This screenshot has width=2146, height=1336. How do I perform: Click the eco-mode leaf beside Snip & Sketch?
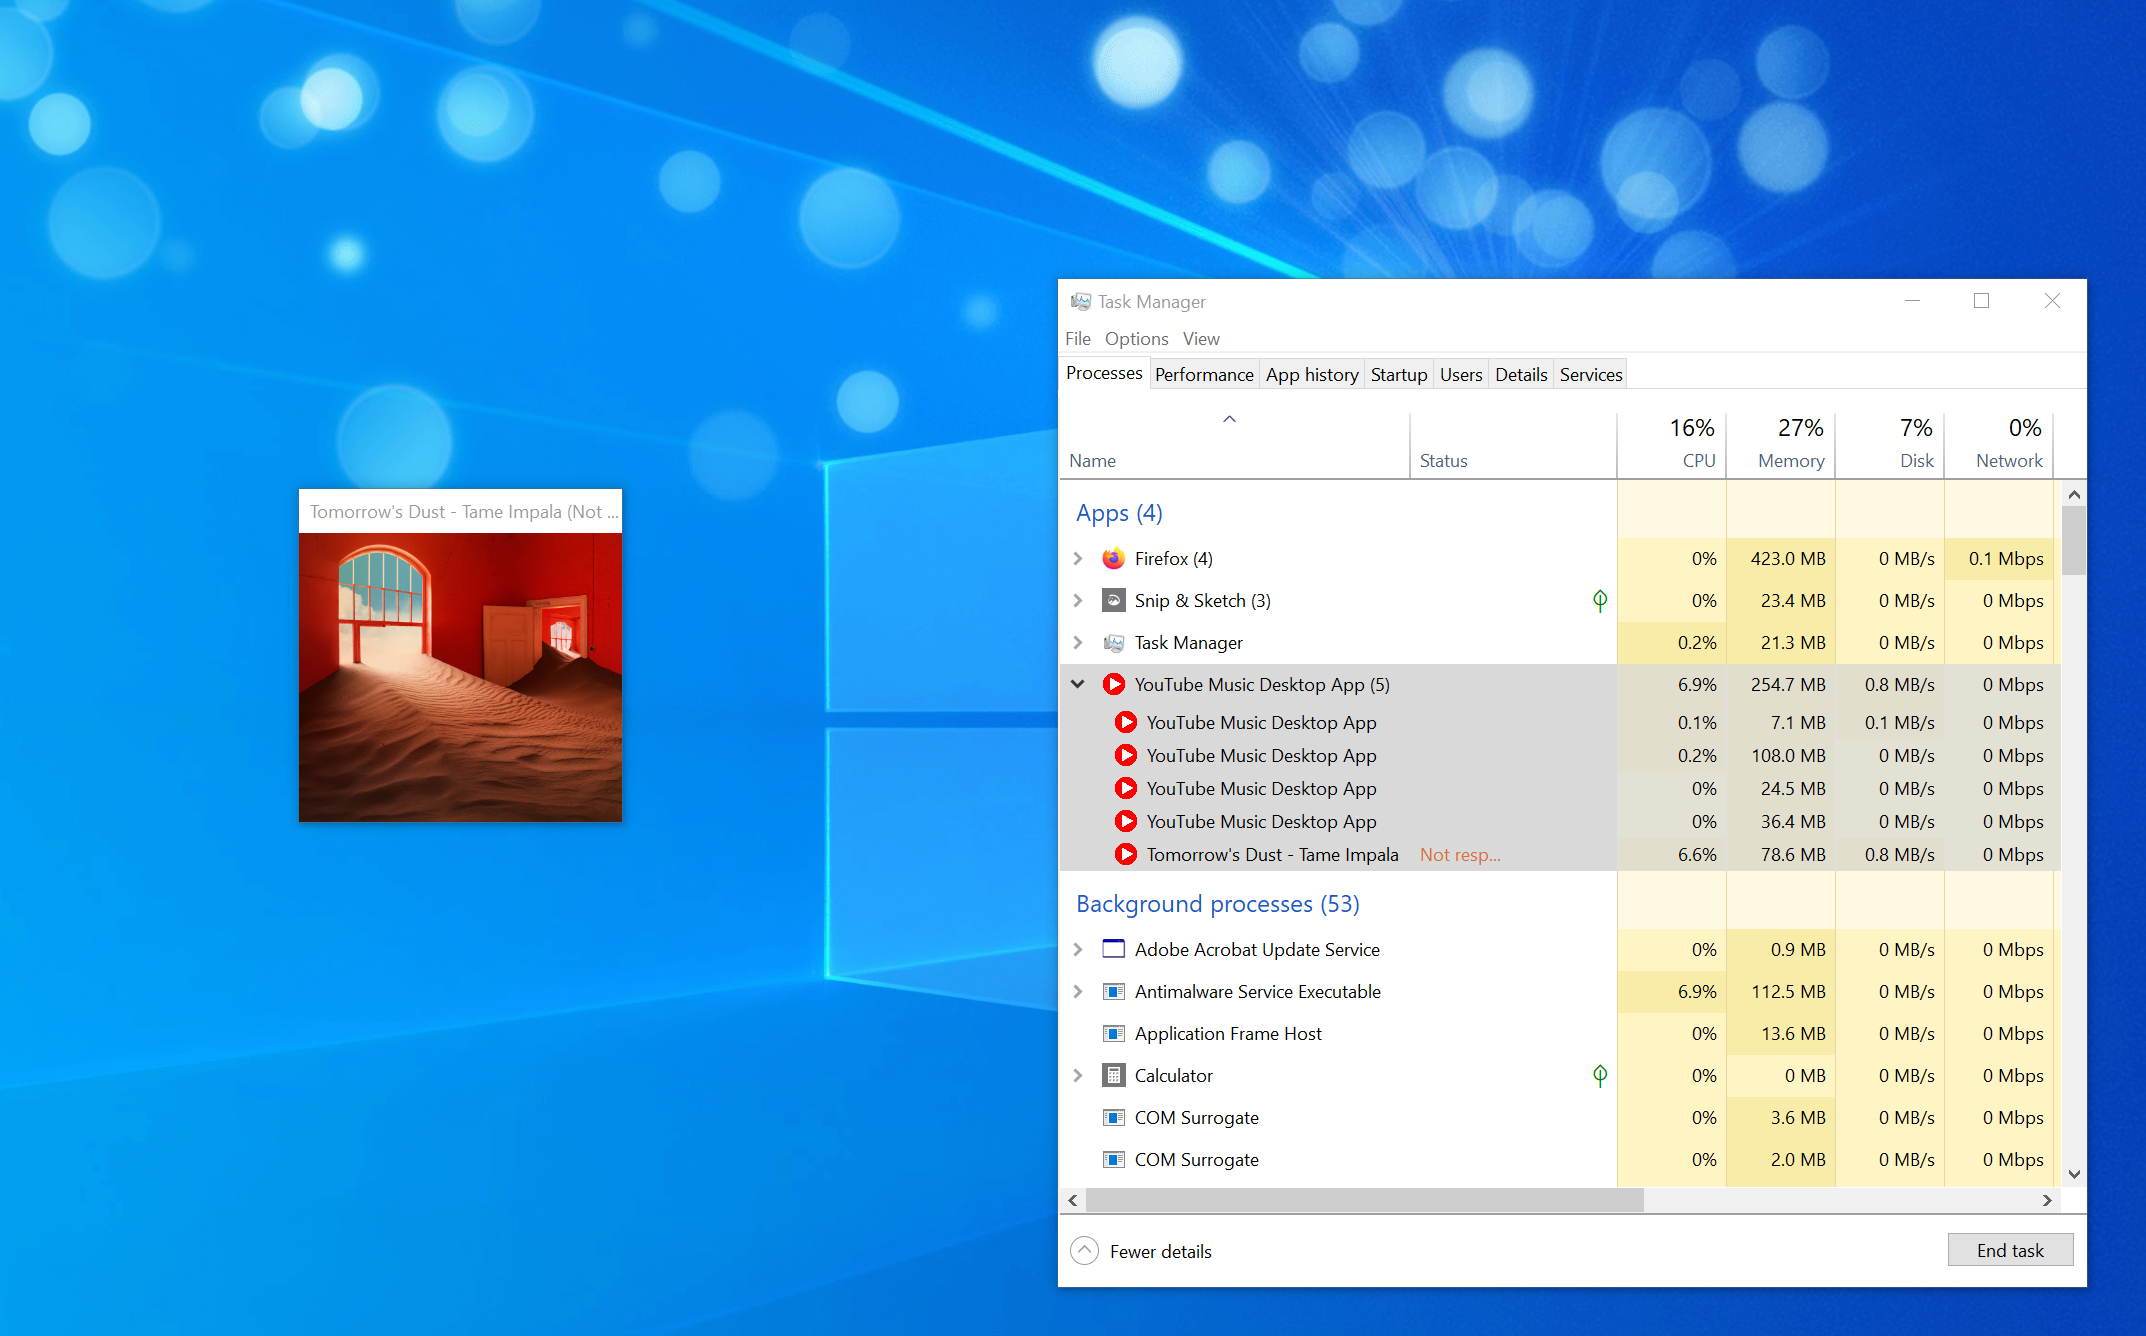[x=1600, y=600]
